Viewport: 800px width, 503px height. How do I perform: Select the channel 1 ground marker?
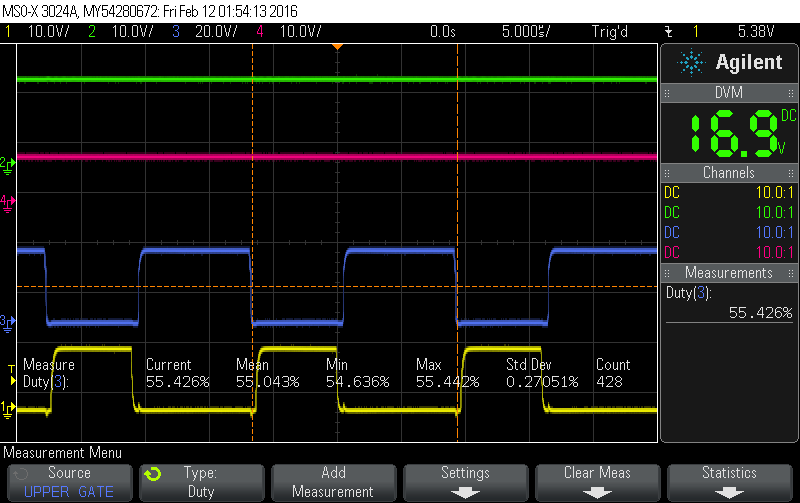point(7,408)
